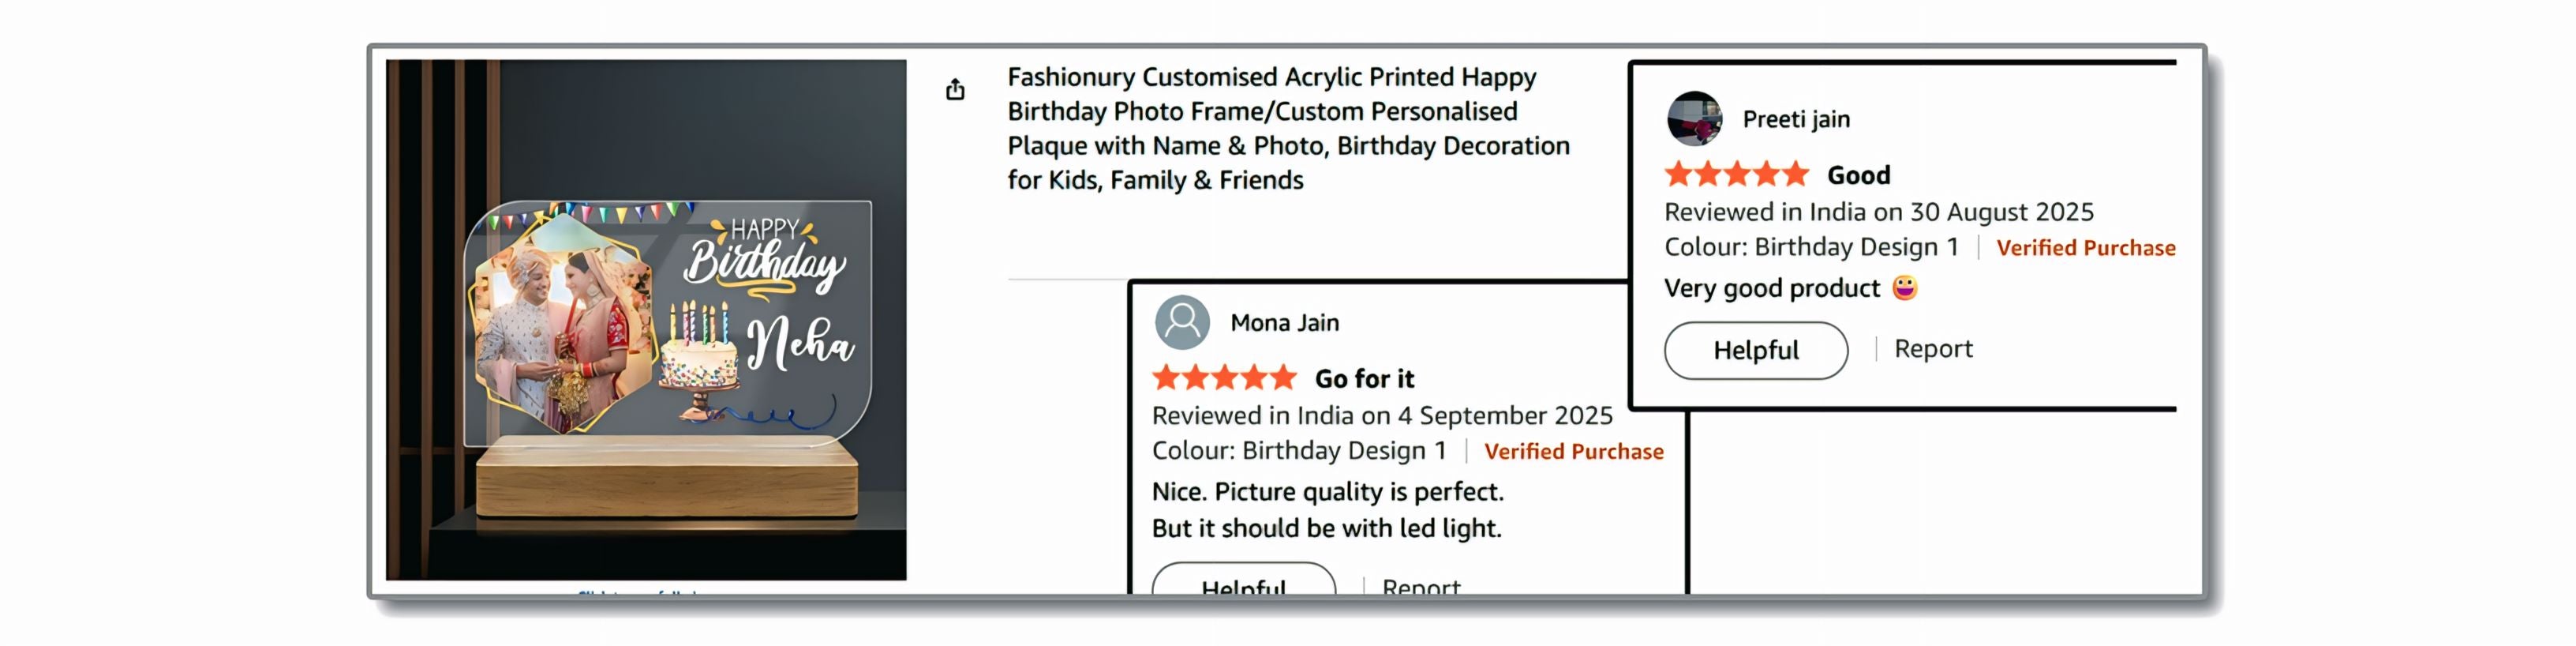Screen dimensions: 2576x646
Task: Click the share icon beside product image
Action: click(955, 90)
